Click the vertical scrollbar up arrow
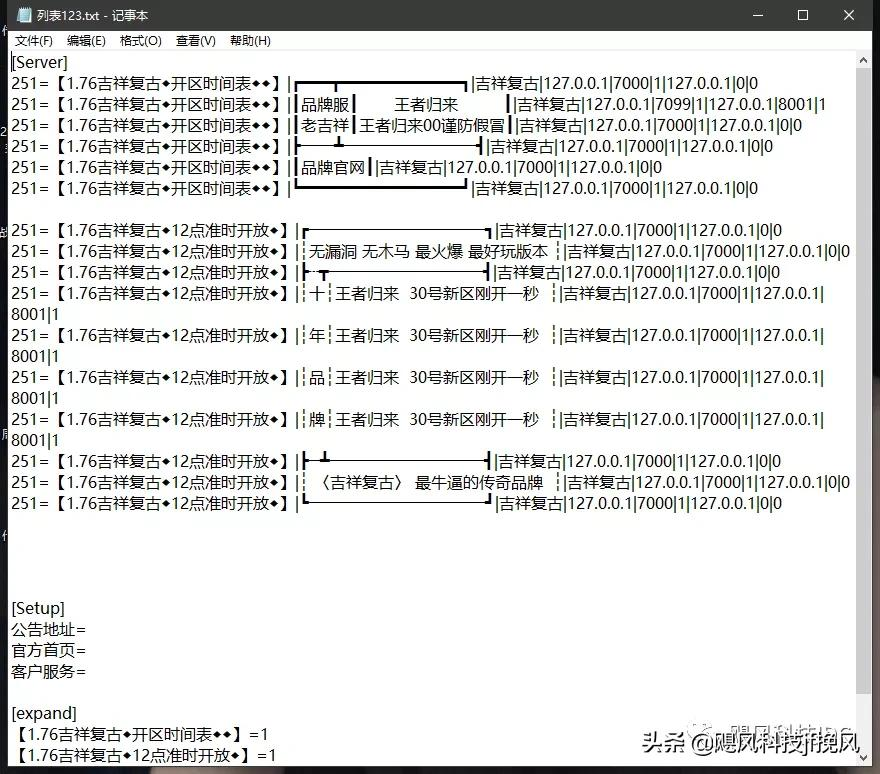 [863, 59]
